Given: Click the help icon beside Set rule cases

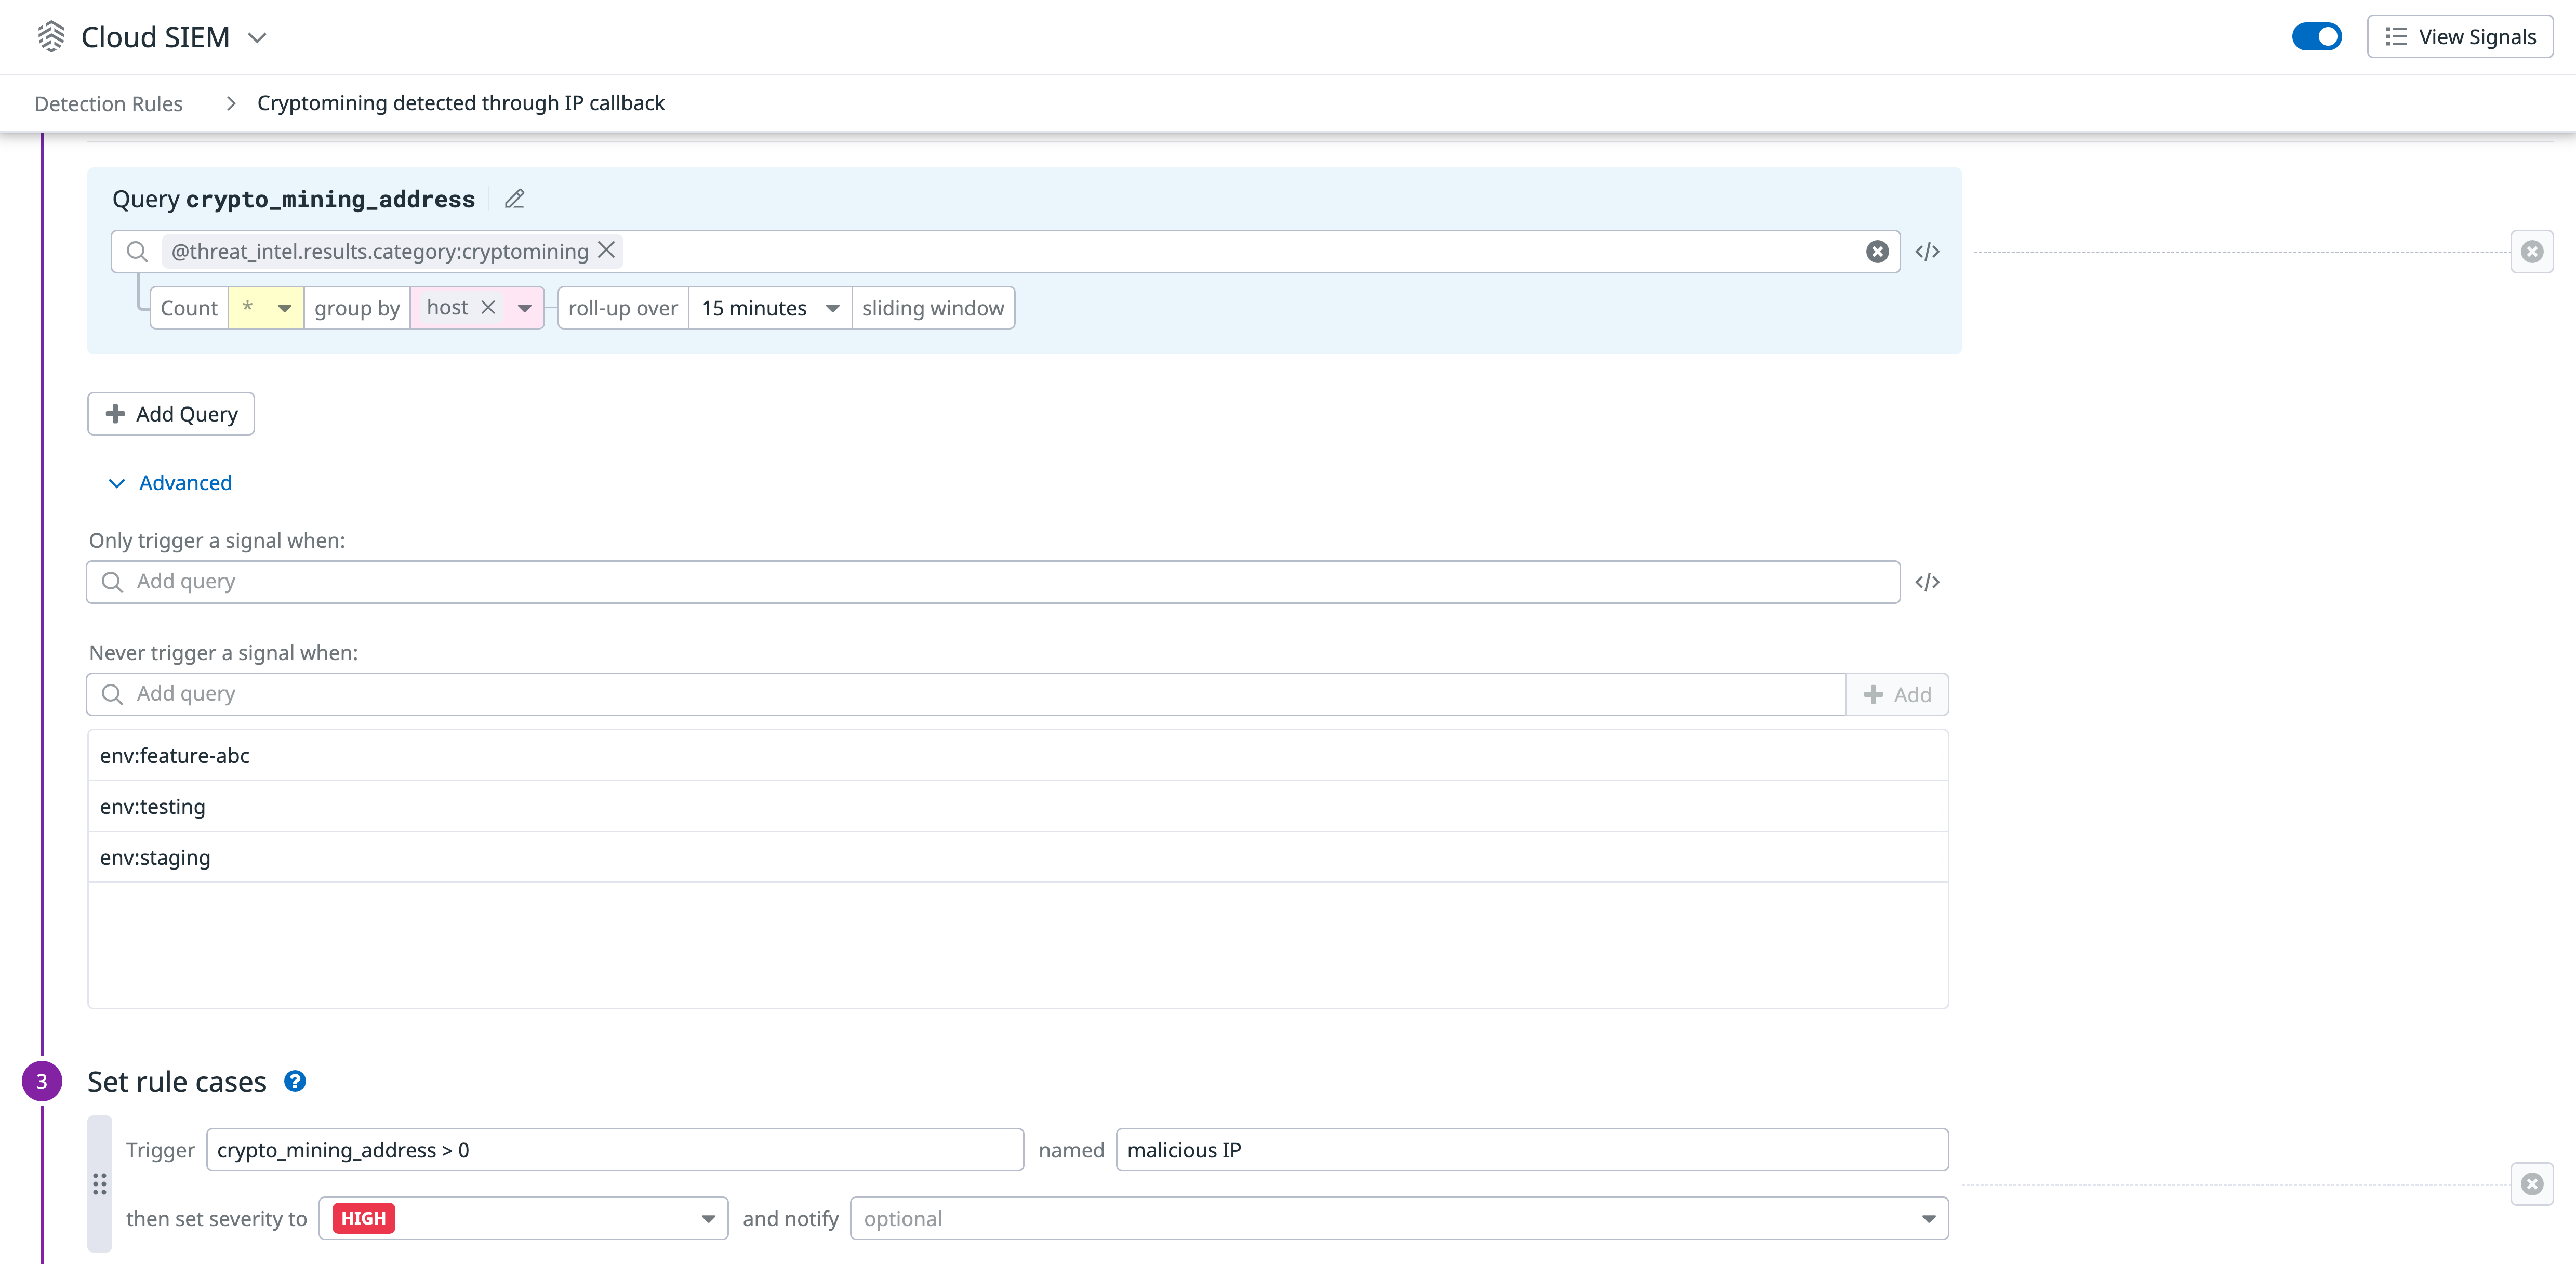Looking at the screenshot, I should coord(294,1081).
